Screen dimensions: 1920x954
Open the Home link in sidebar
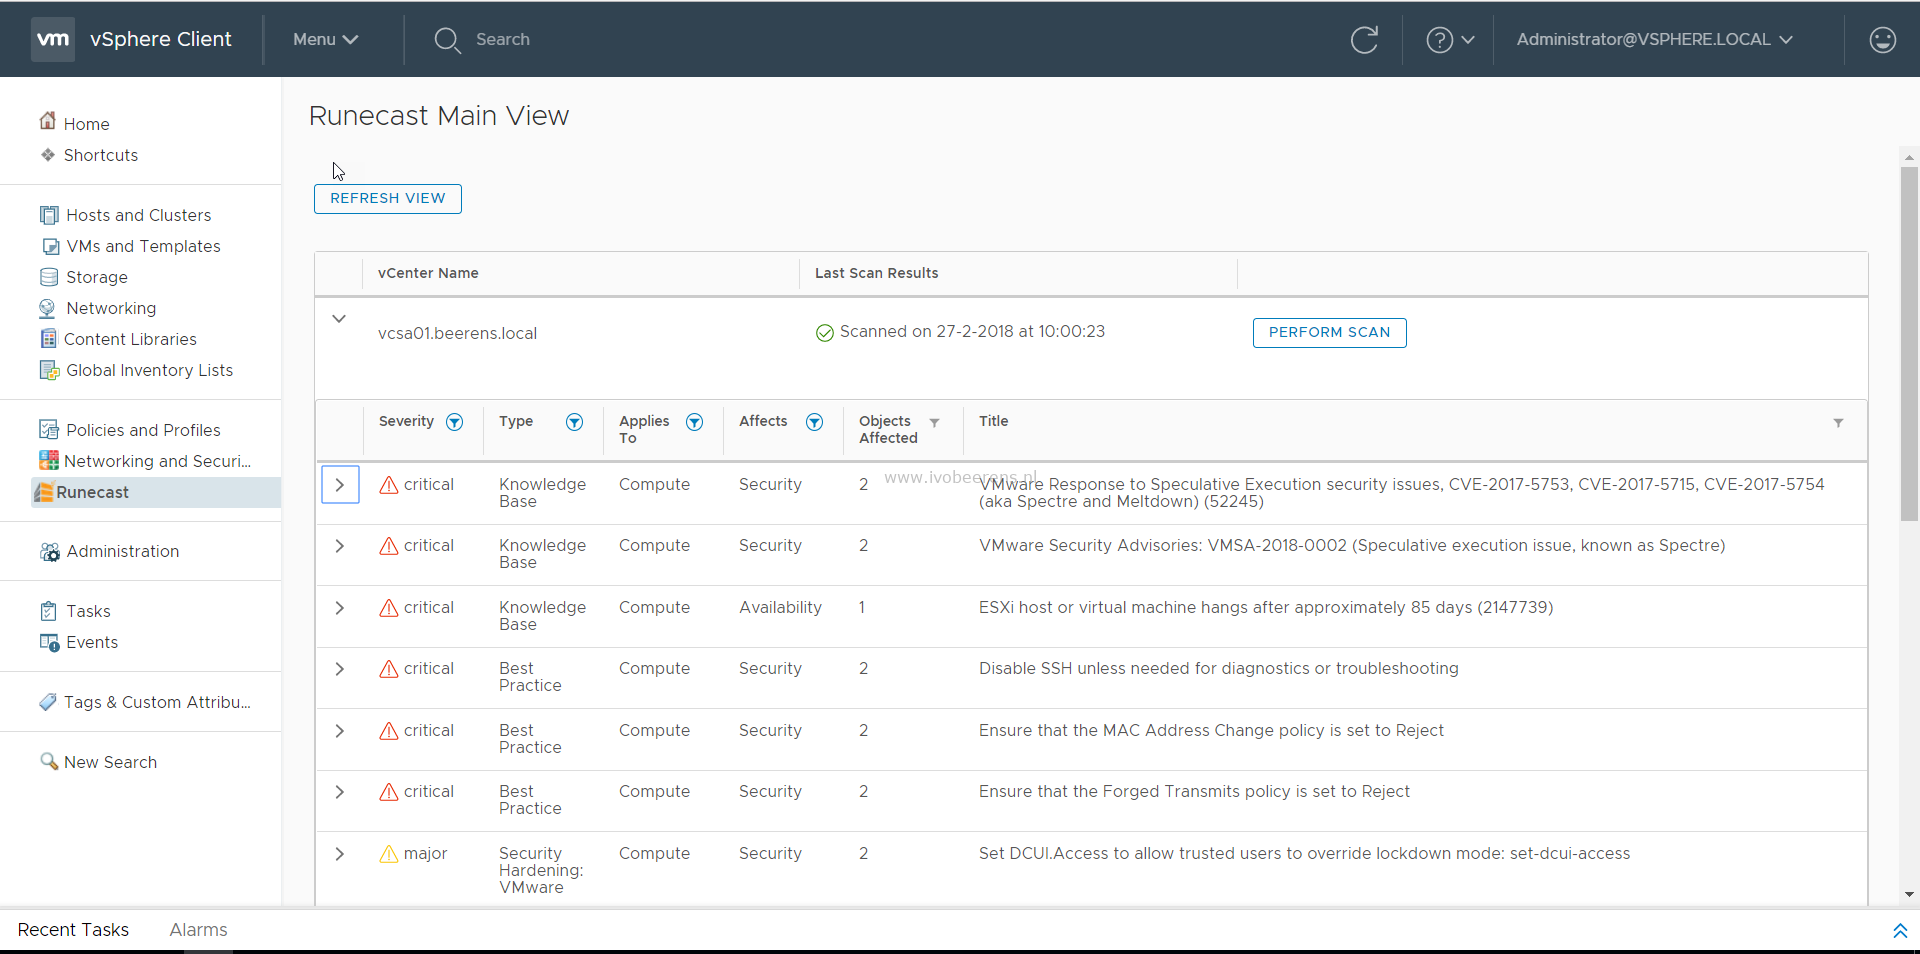tap(87, 124)
